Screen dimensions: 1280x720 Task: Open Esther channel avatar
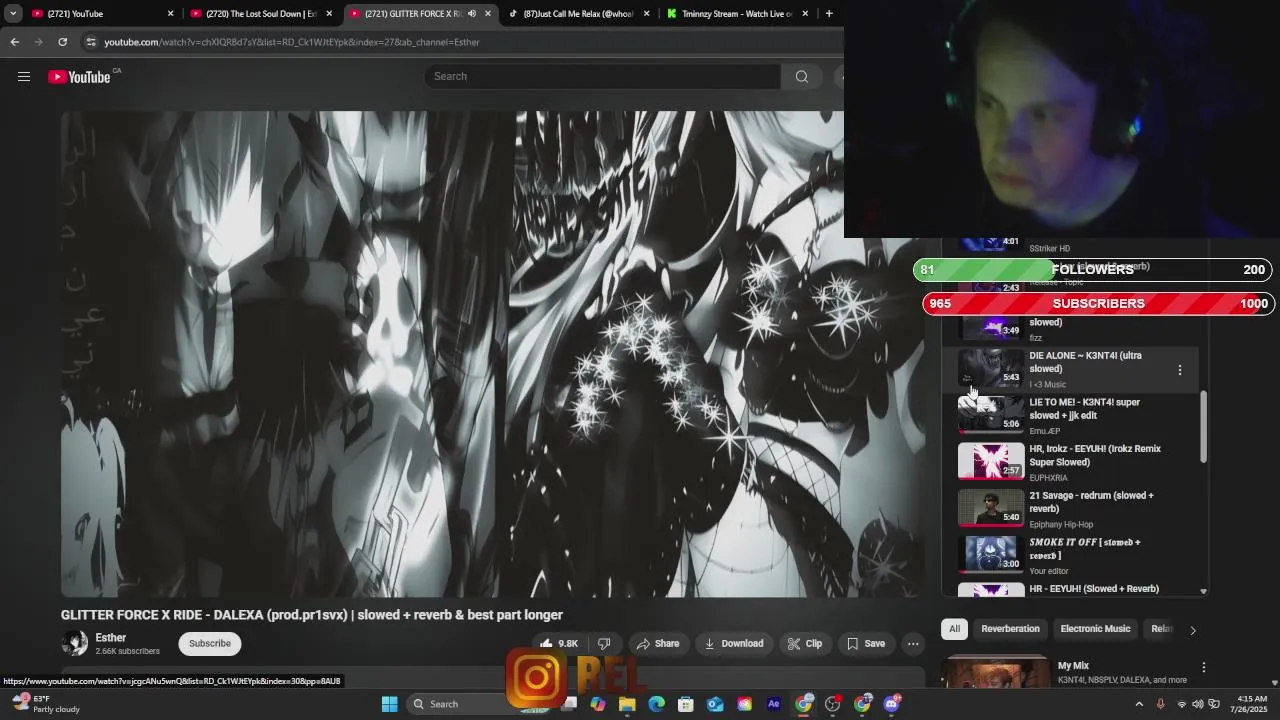(x=74, y=643)
